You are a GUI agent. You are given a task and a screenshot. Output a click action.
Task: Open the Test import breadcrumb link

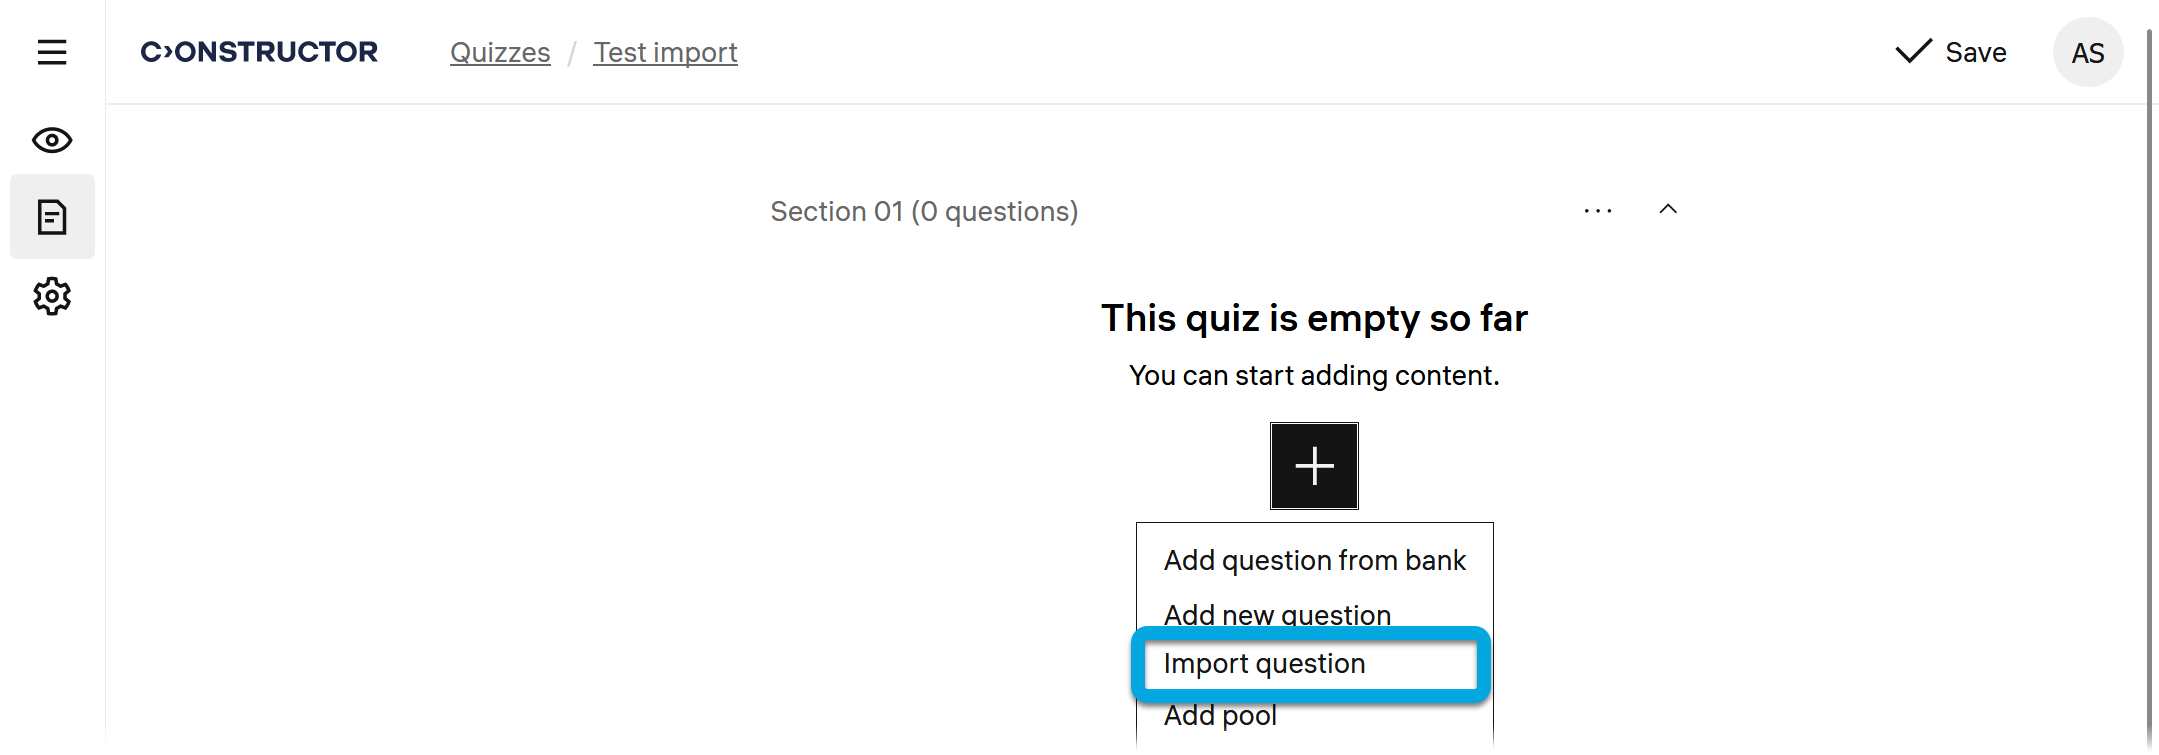665,53
